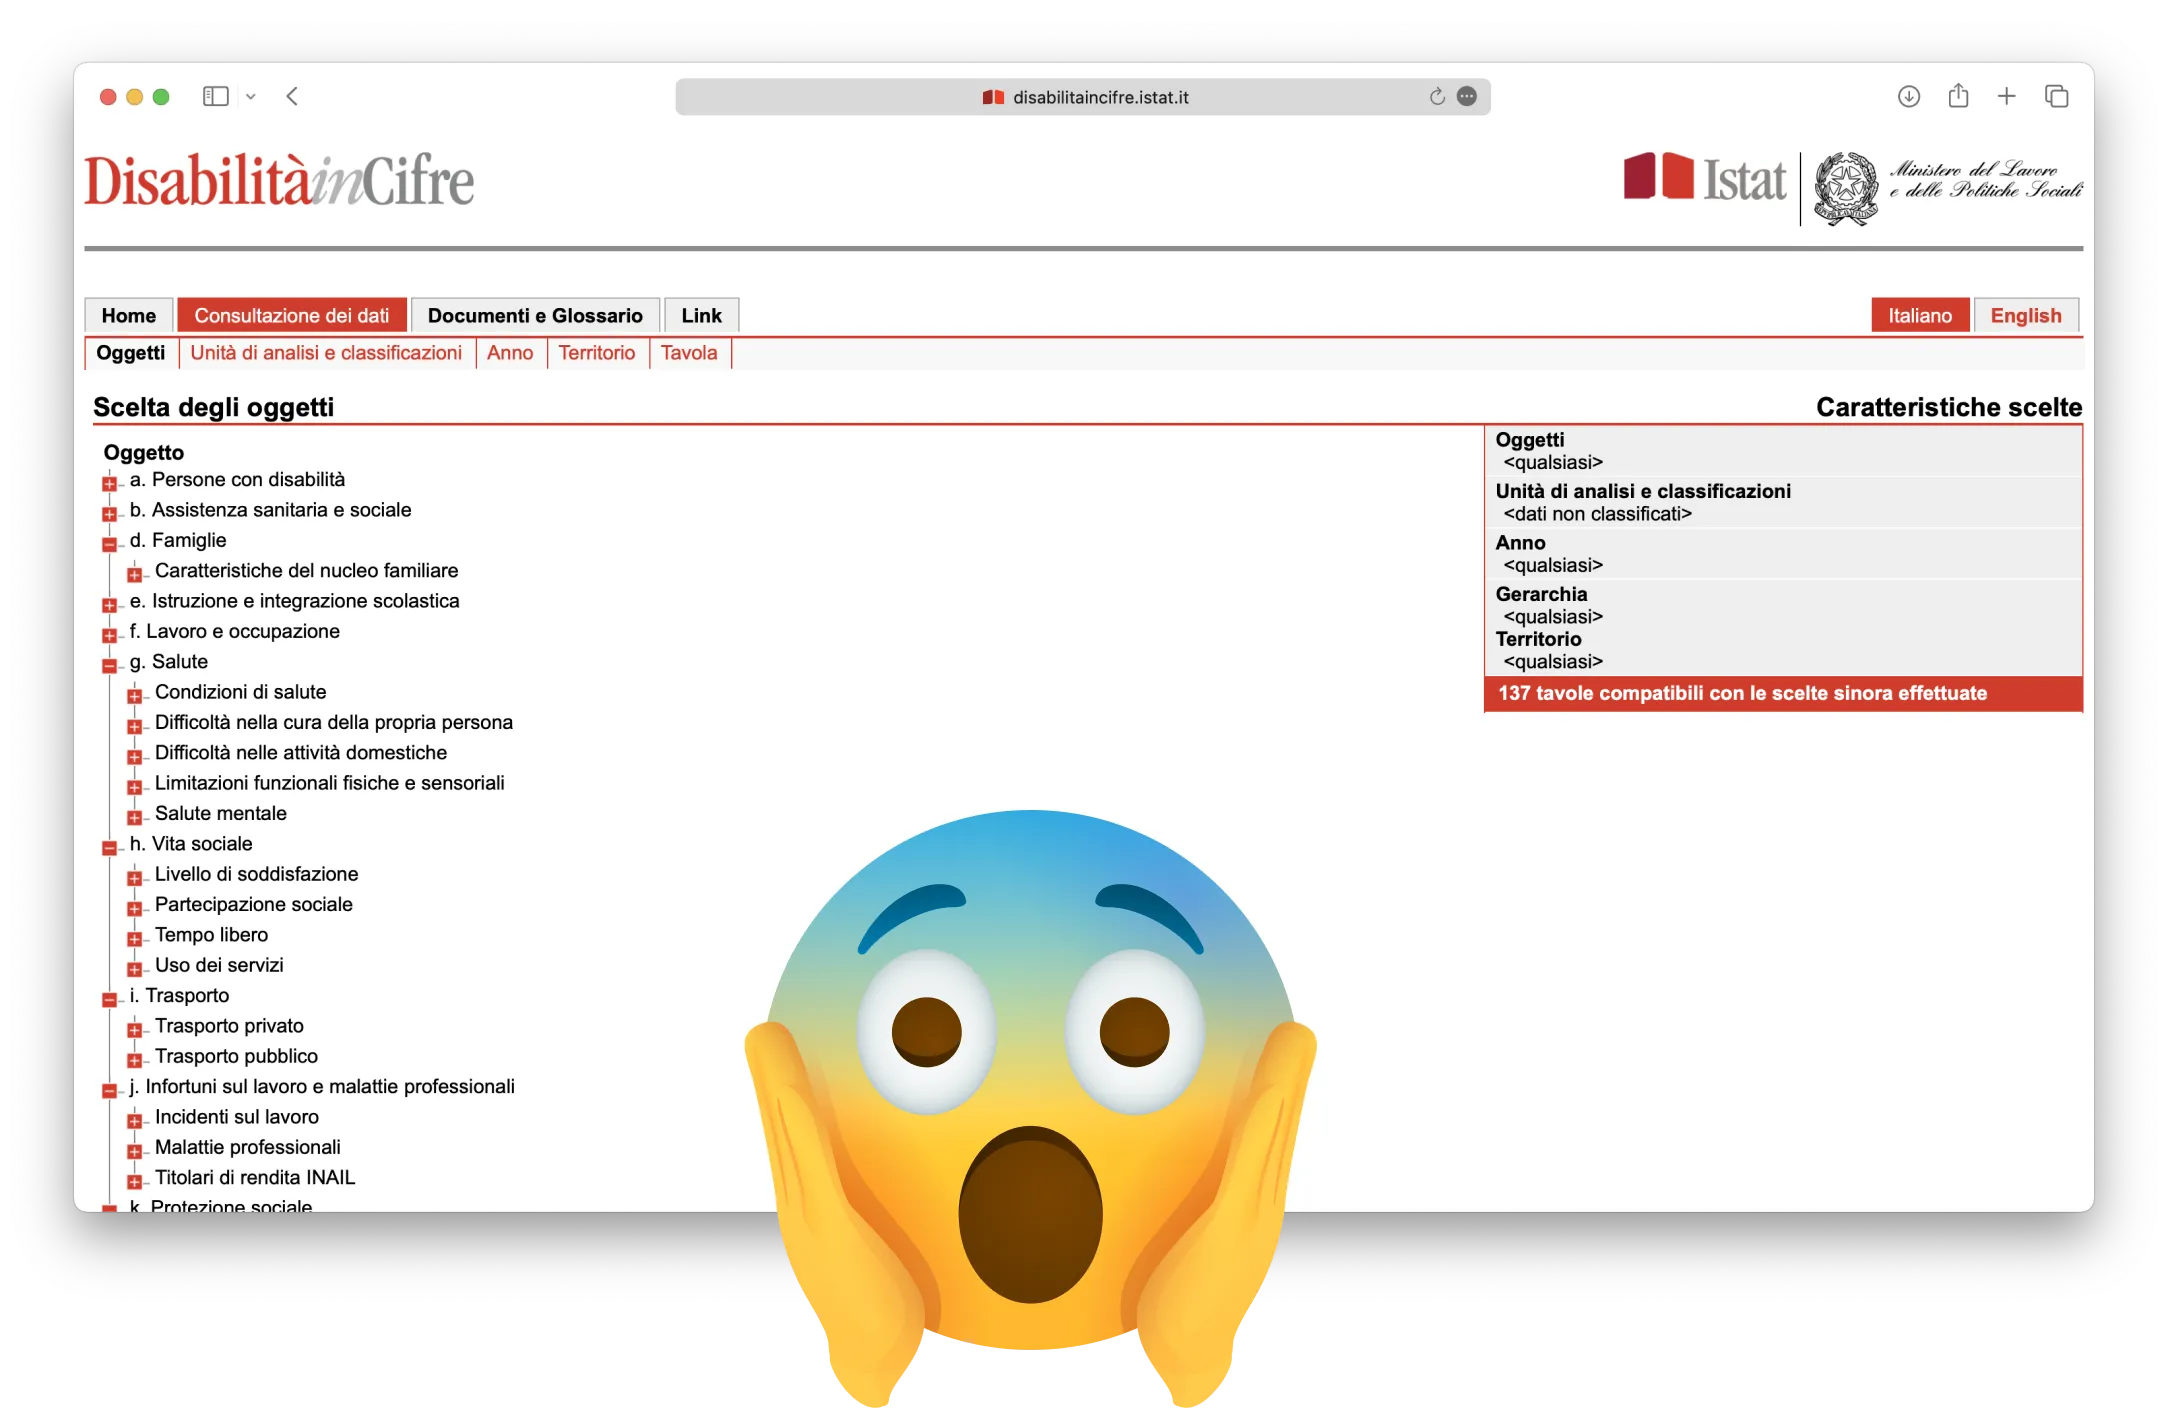Collapse the 'g. Salute' tree node
2168x1408 pixels.
click(x=109, y=665)
